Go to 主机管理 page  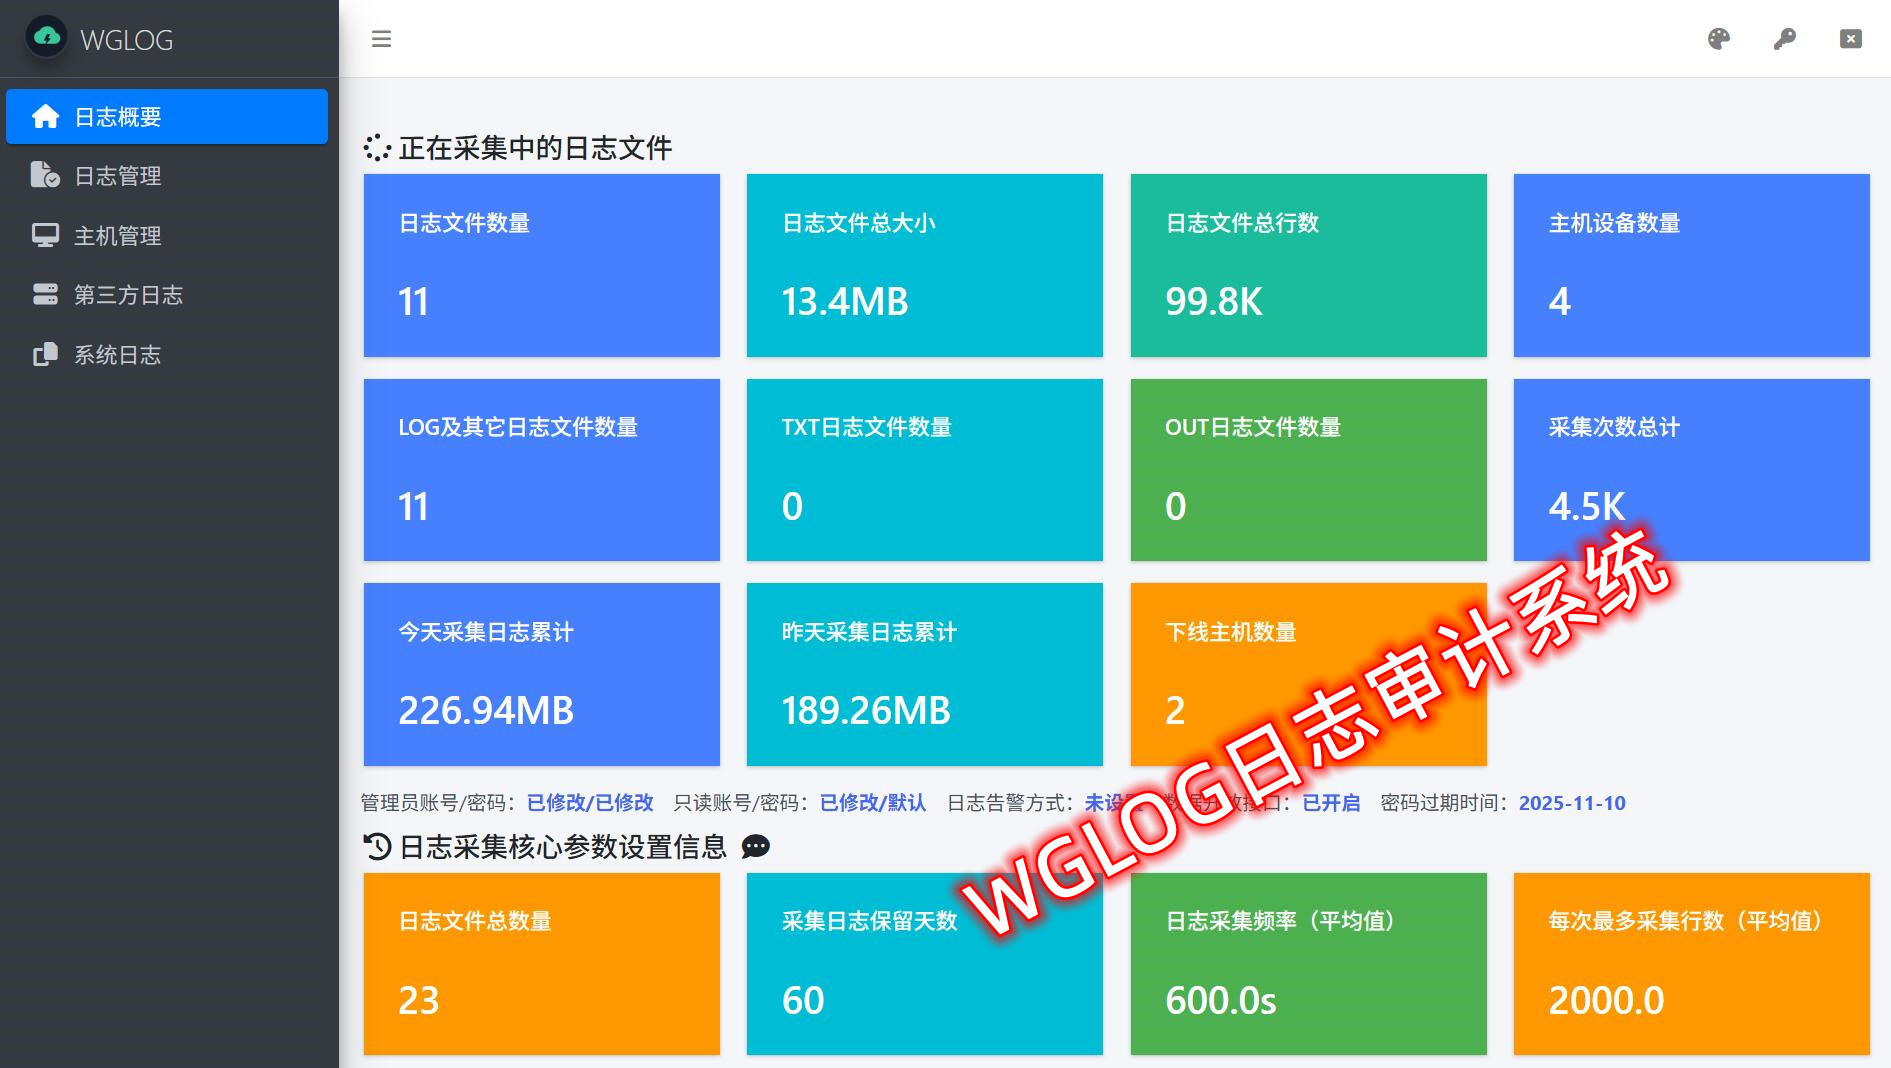click(117, 236)
